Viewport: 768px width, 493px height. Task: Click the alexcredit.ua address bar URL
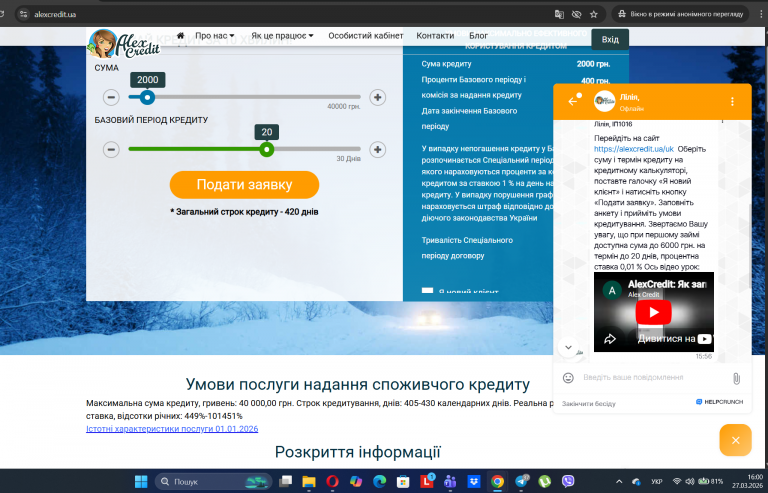coord(55,14)
